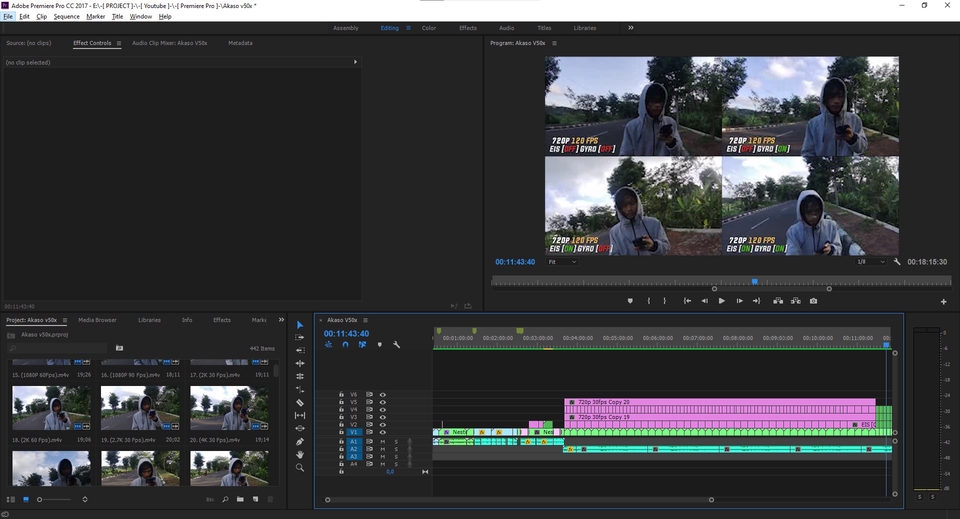Toggle sync lock for track V4

point(369,409)
